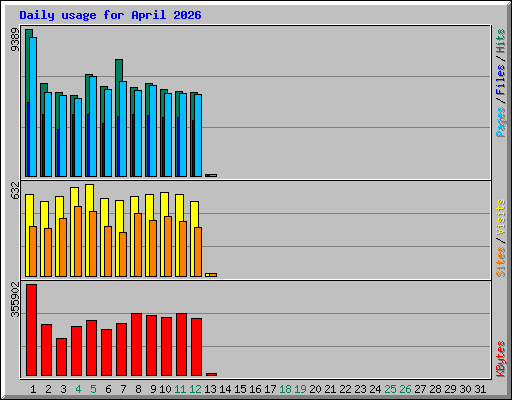Image resolution: width=512 pixels, height=400 pixels.
Task: Click day 15 on the x-axis
Action: [240, 389]
